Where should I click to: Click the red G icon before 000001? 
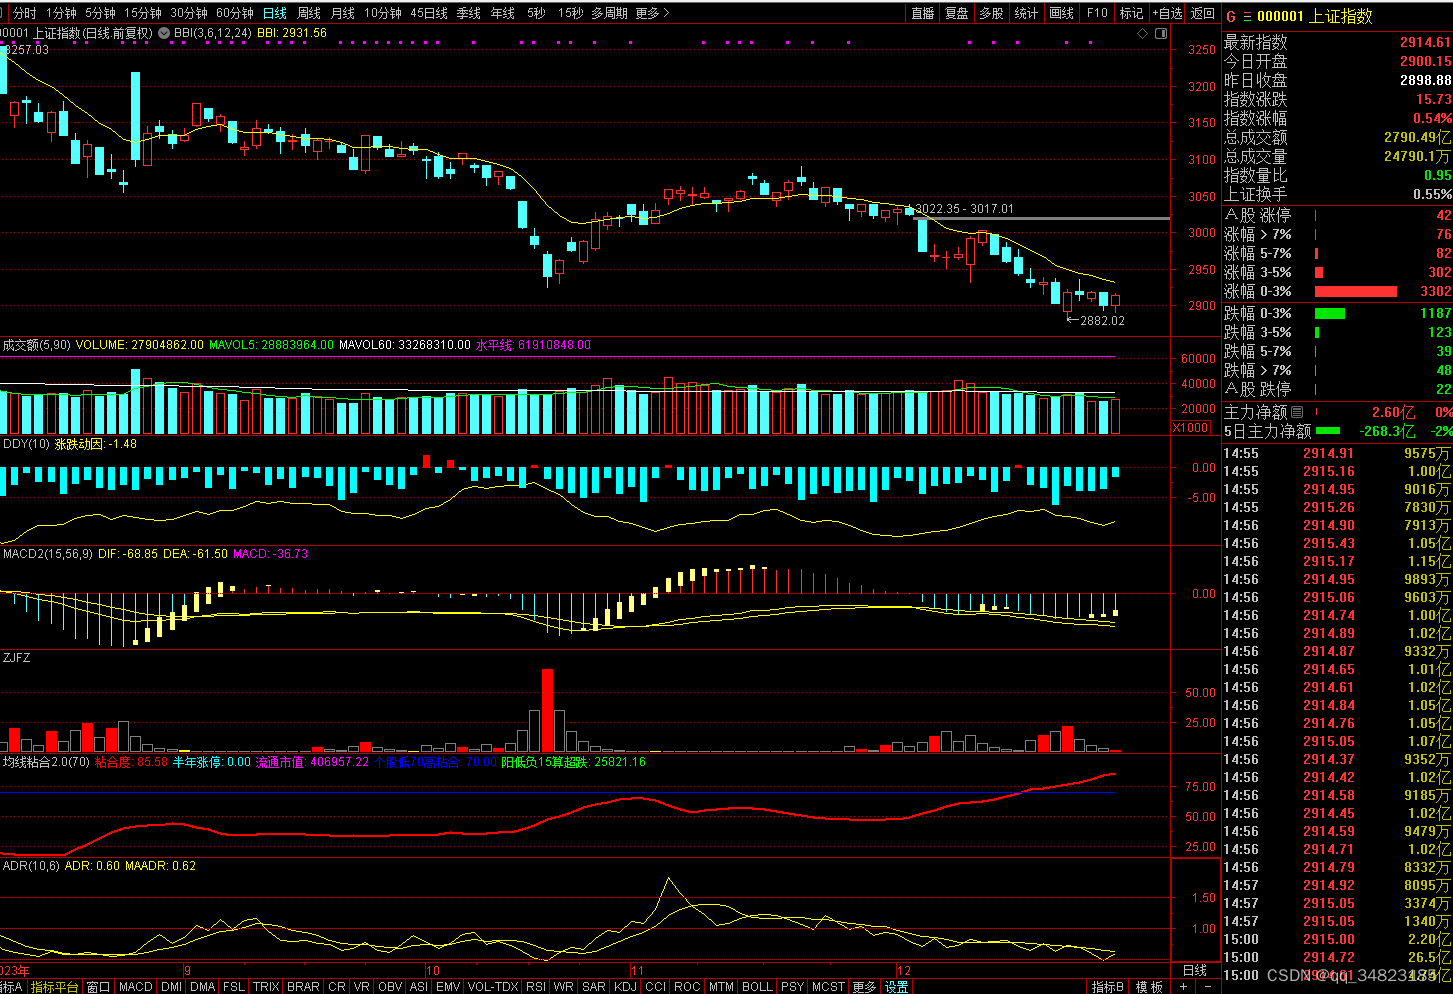pos(1231,17)
